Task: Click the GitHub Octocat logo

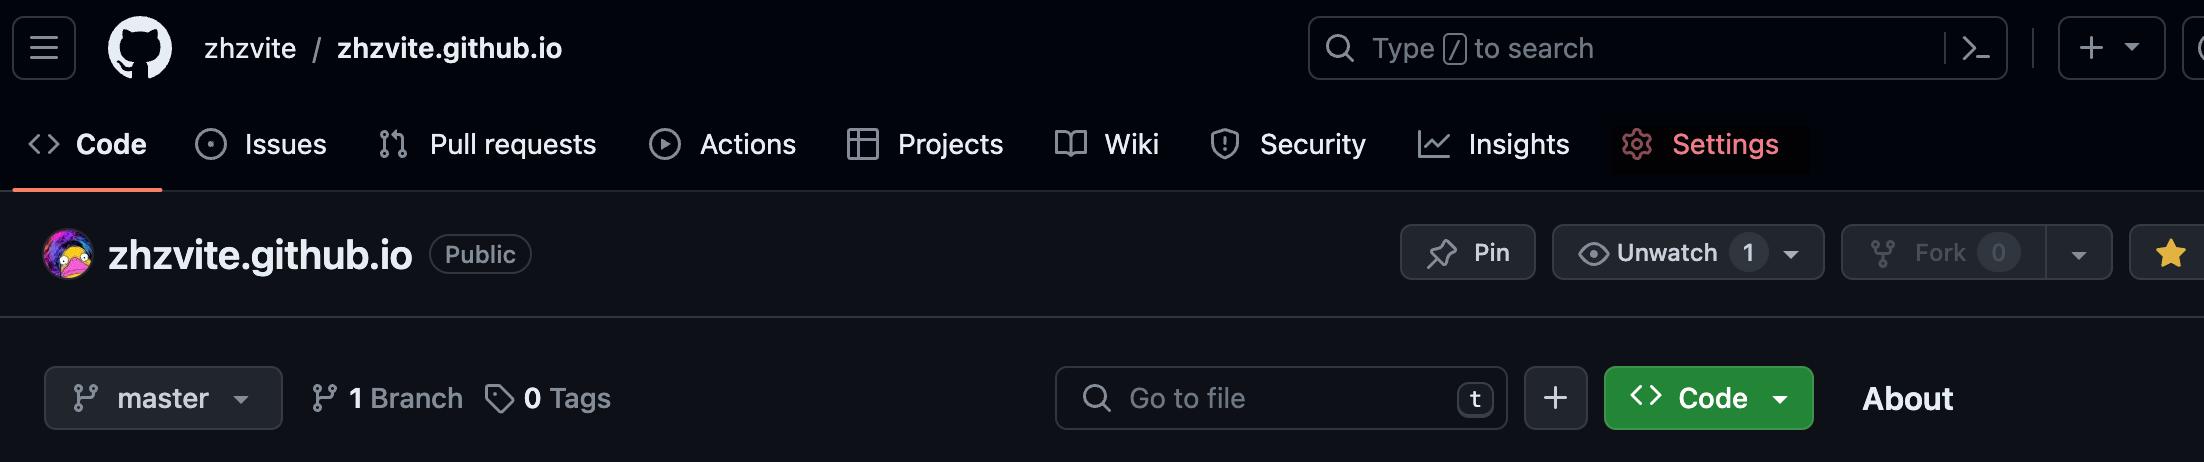Action: [x=140, y=48]
